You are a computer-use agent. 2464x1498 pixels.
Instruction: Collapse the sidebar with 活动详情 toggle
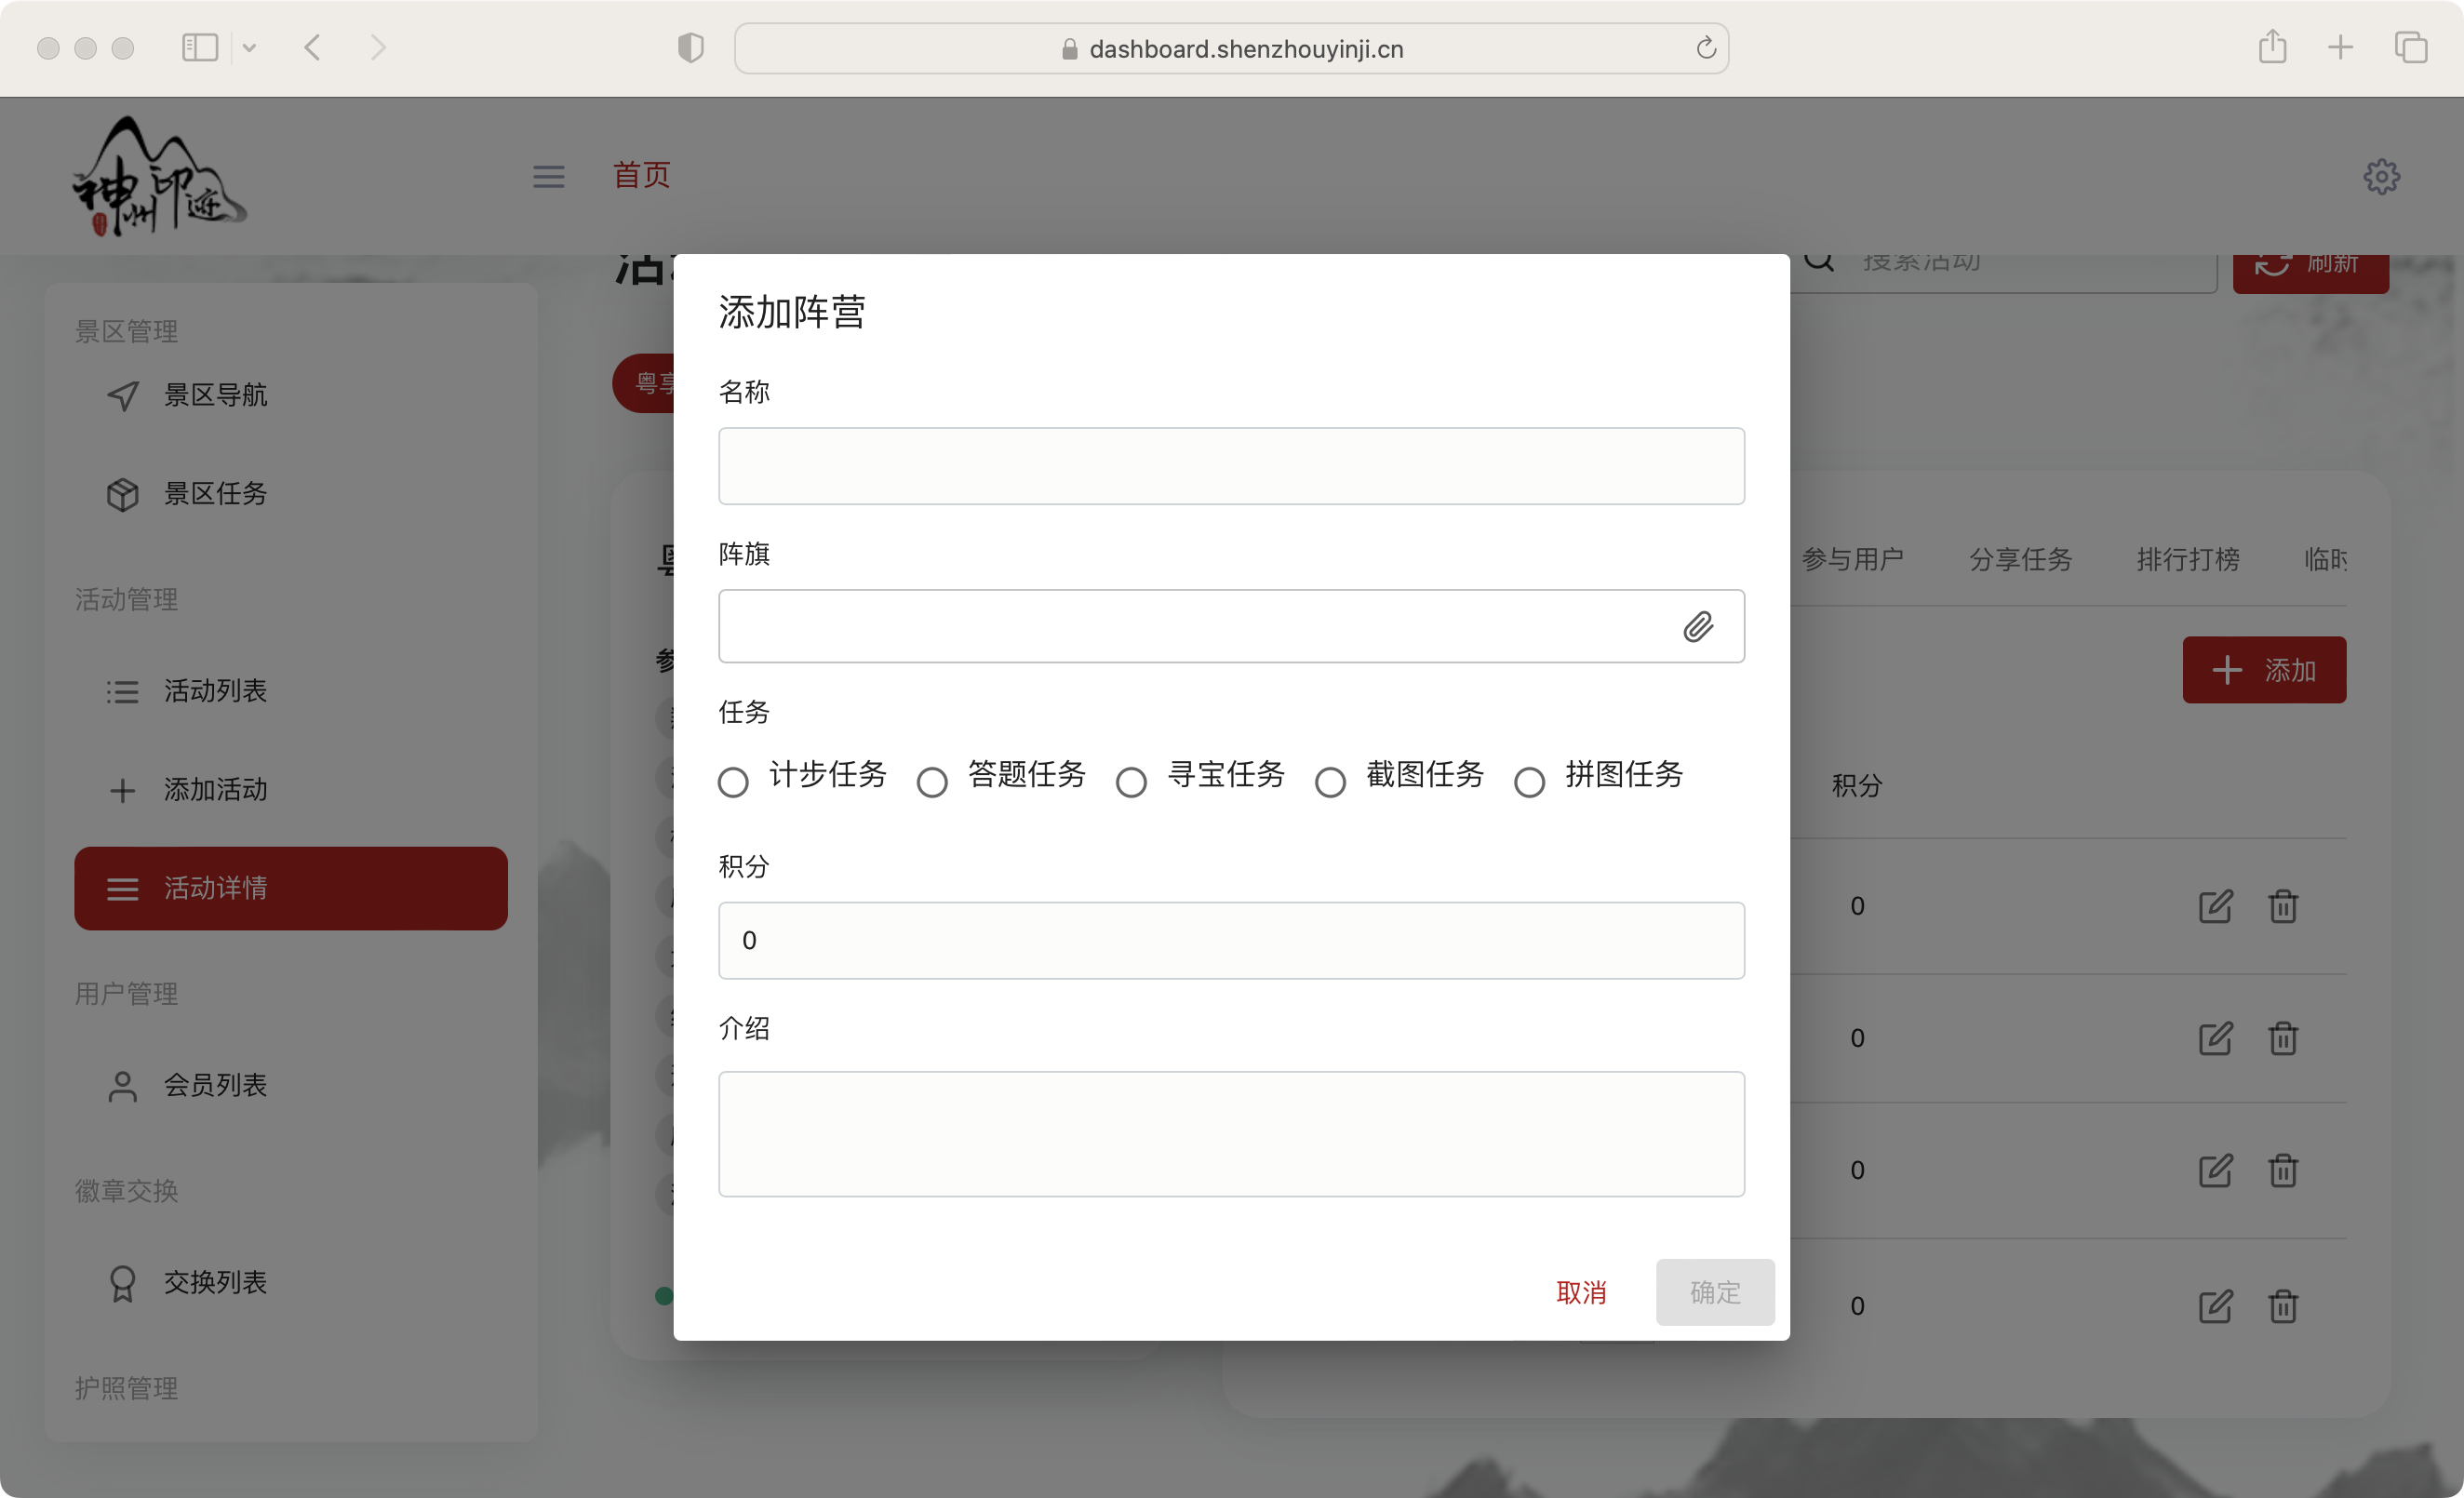pyautogui.click(x=123, y=888)
